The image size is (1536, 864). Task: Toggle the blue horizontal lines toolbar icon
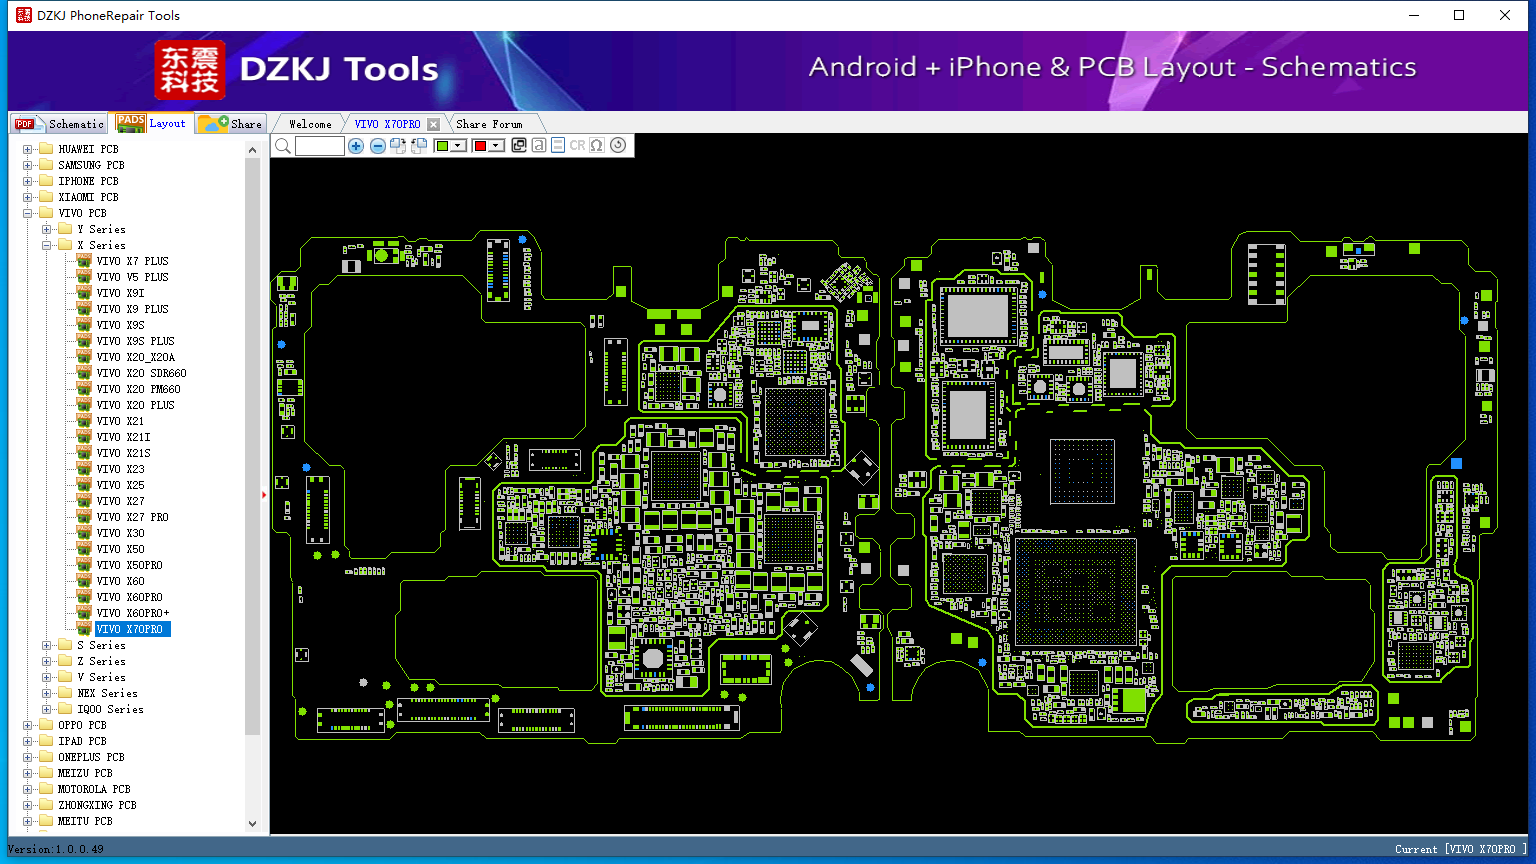tap(558, 146)
